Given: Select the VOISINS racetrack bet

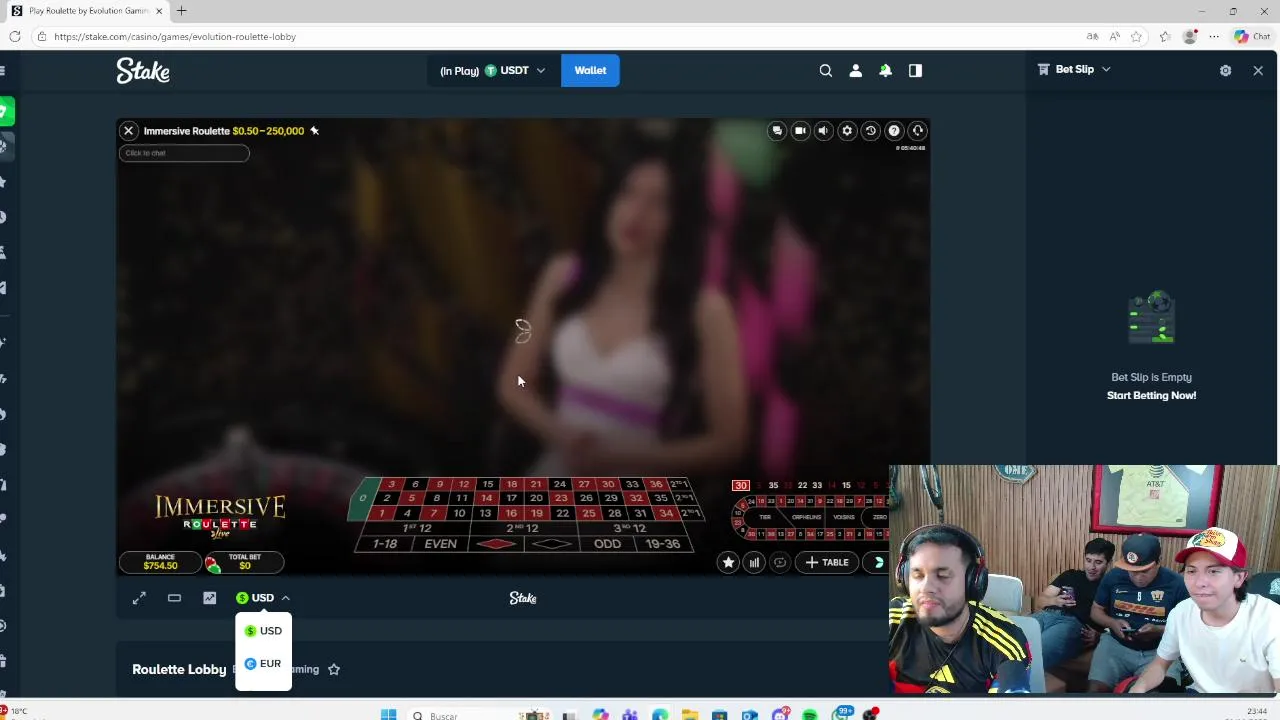Looking at the screenshot, I should click(844, 517).
